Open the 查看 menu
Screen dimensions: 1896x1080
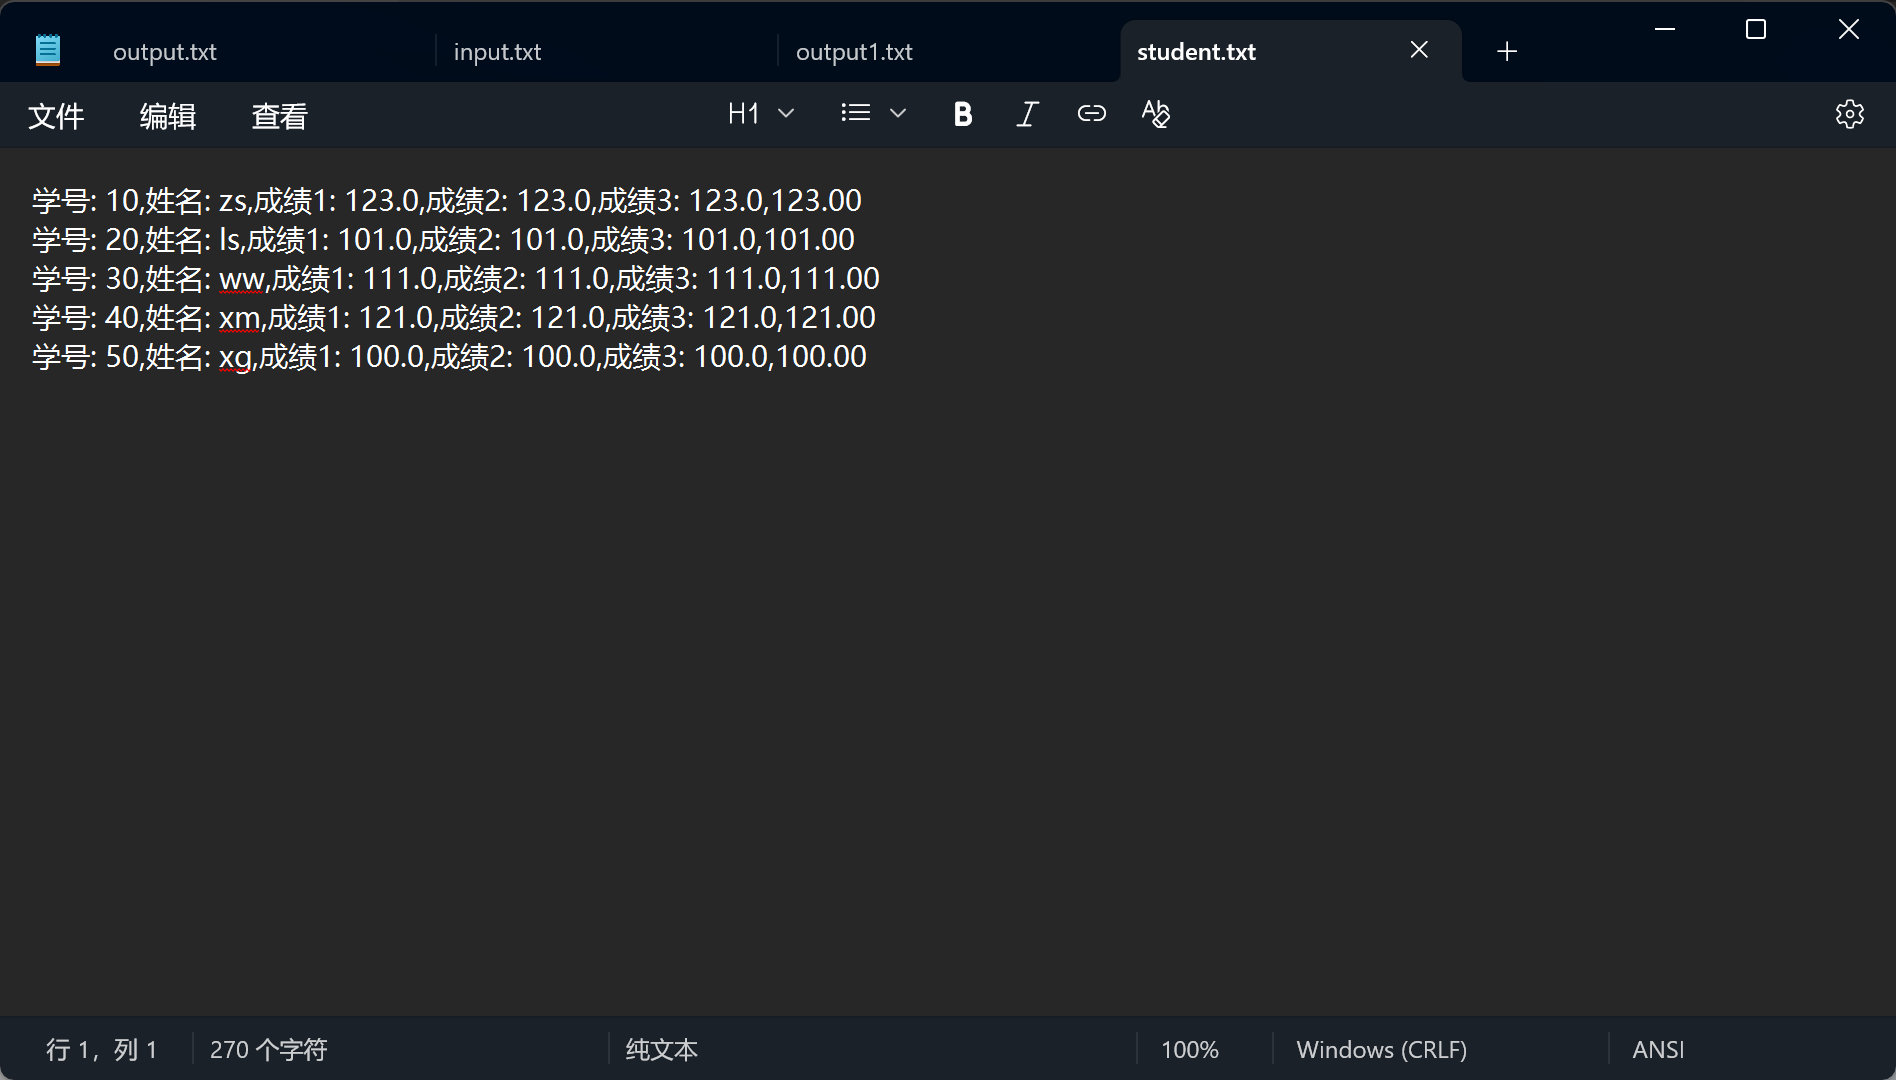tap(280, 116)
